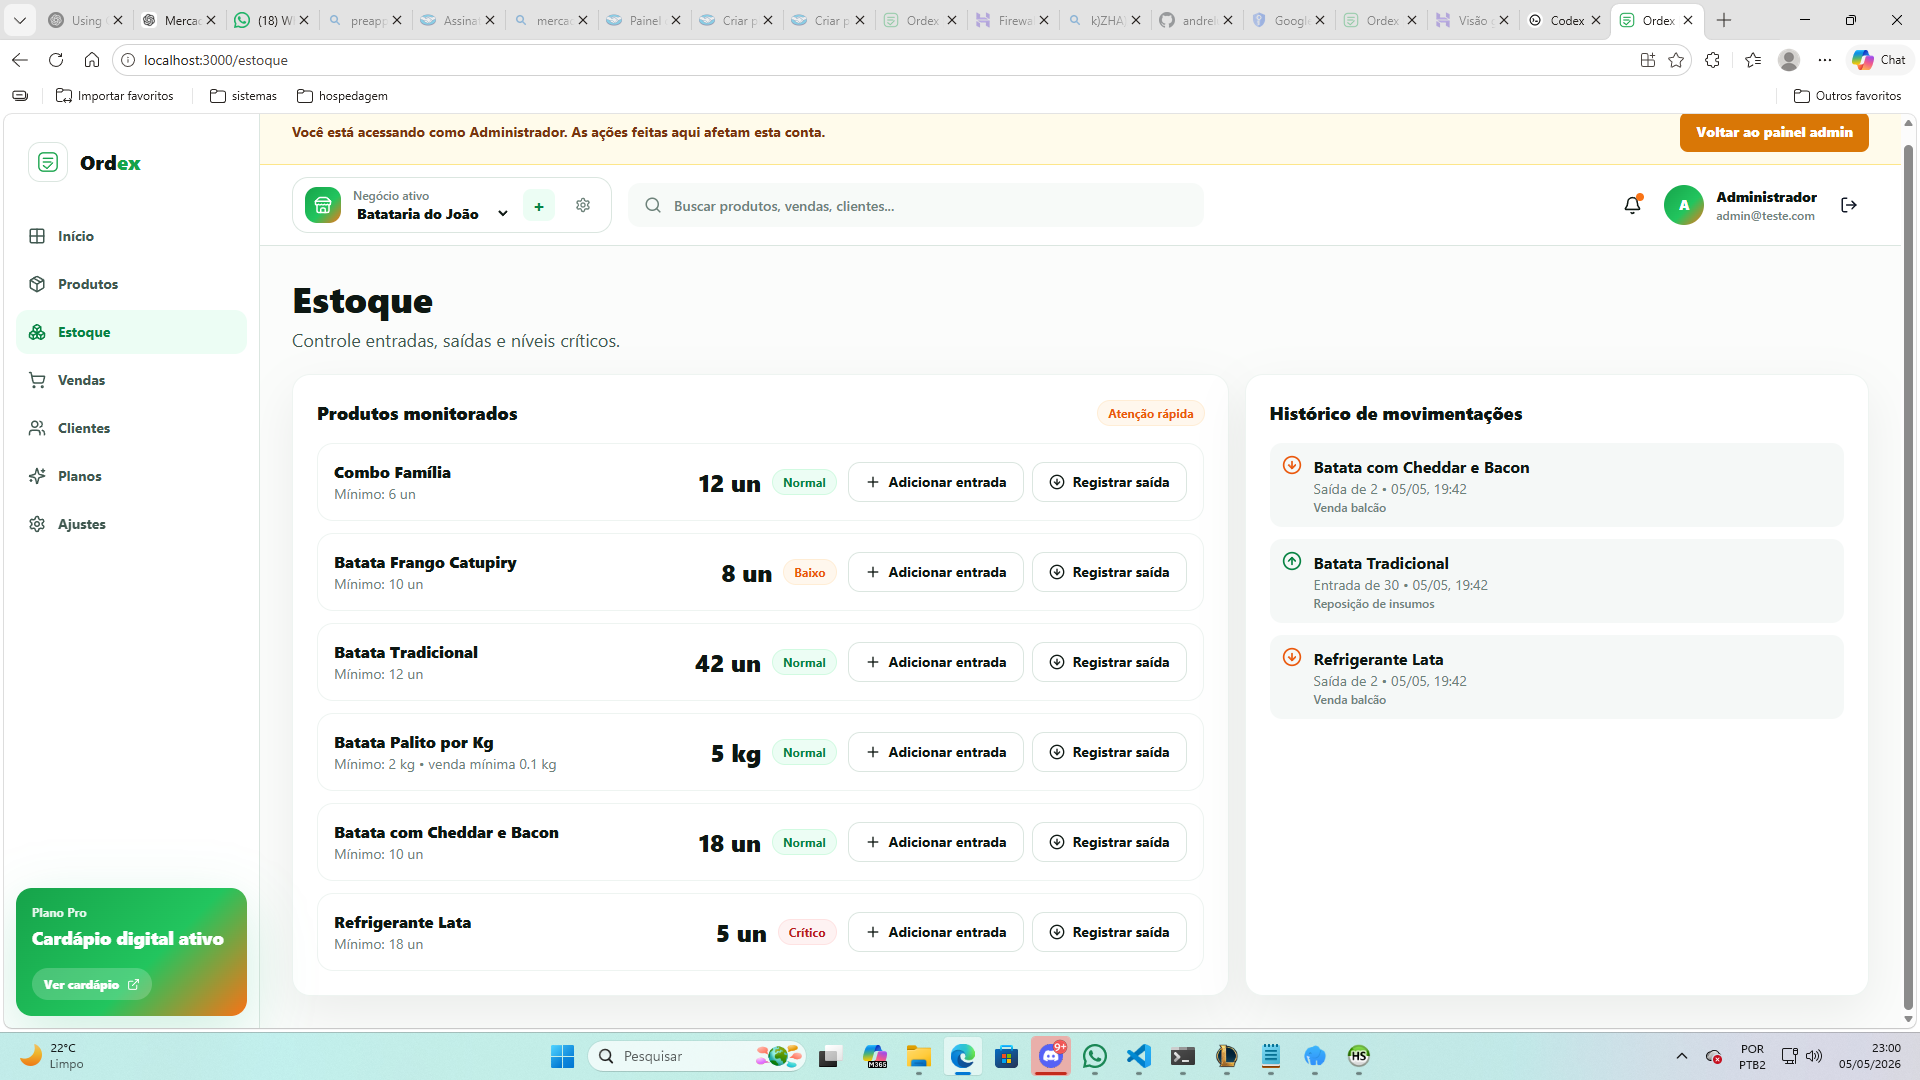
Task: Open browser extensions puzzle icon
Action: click(x=1712, y=60)
